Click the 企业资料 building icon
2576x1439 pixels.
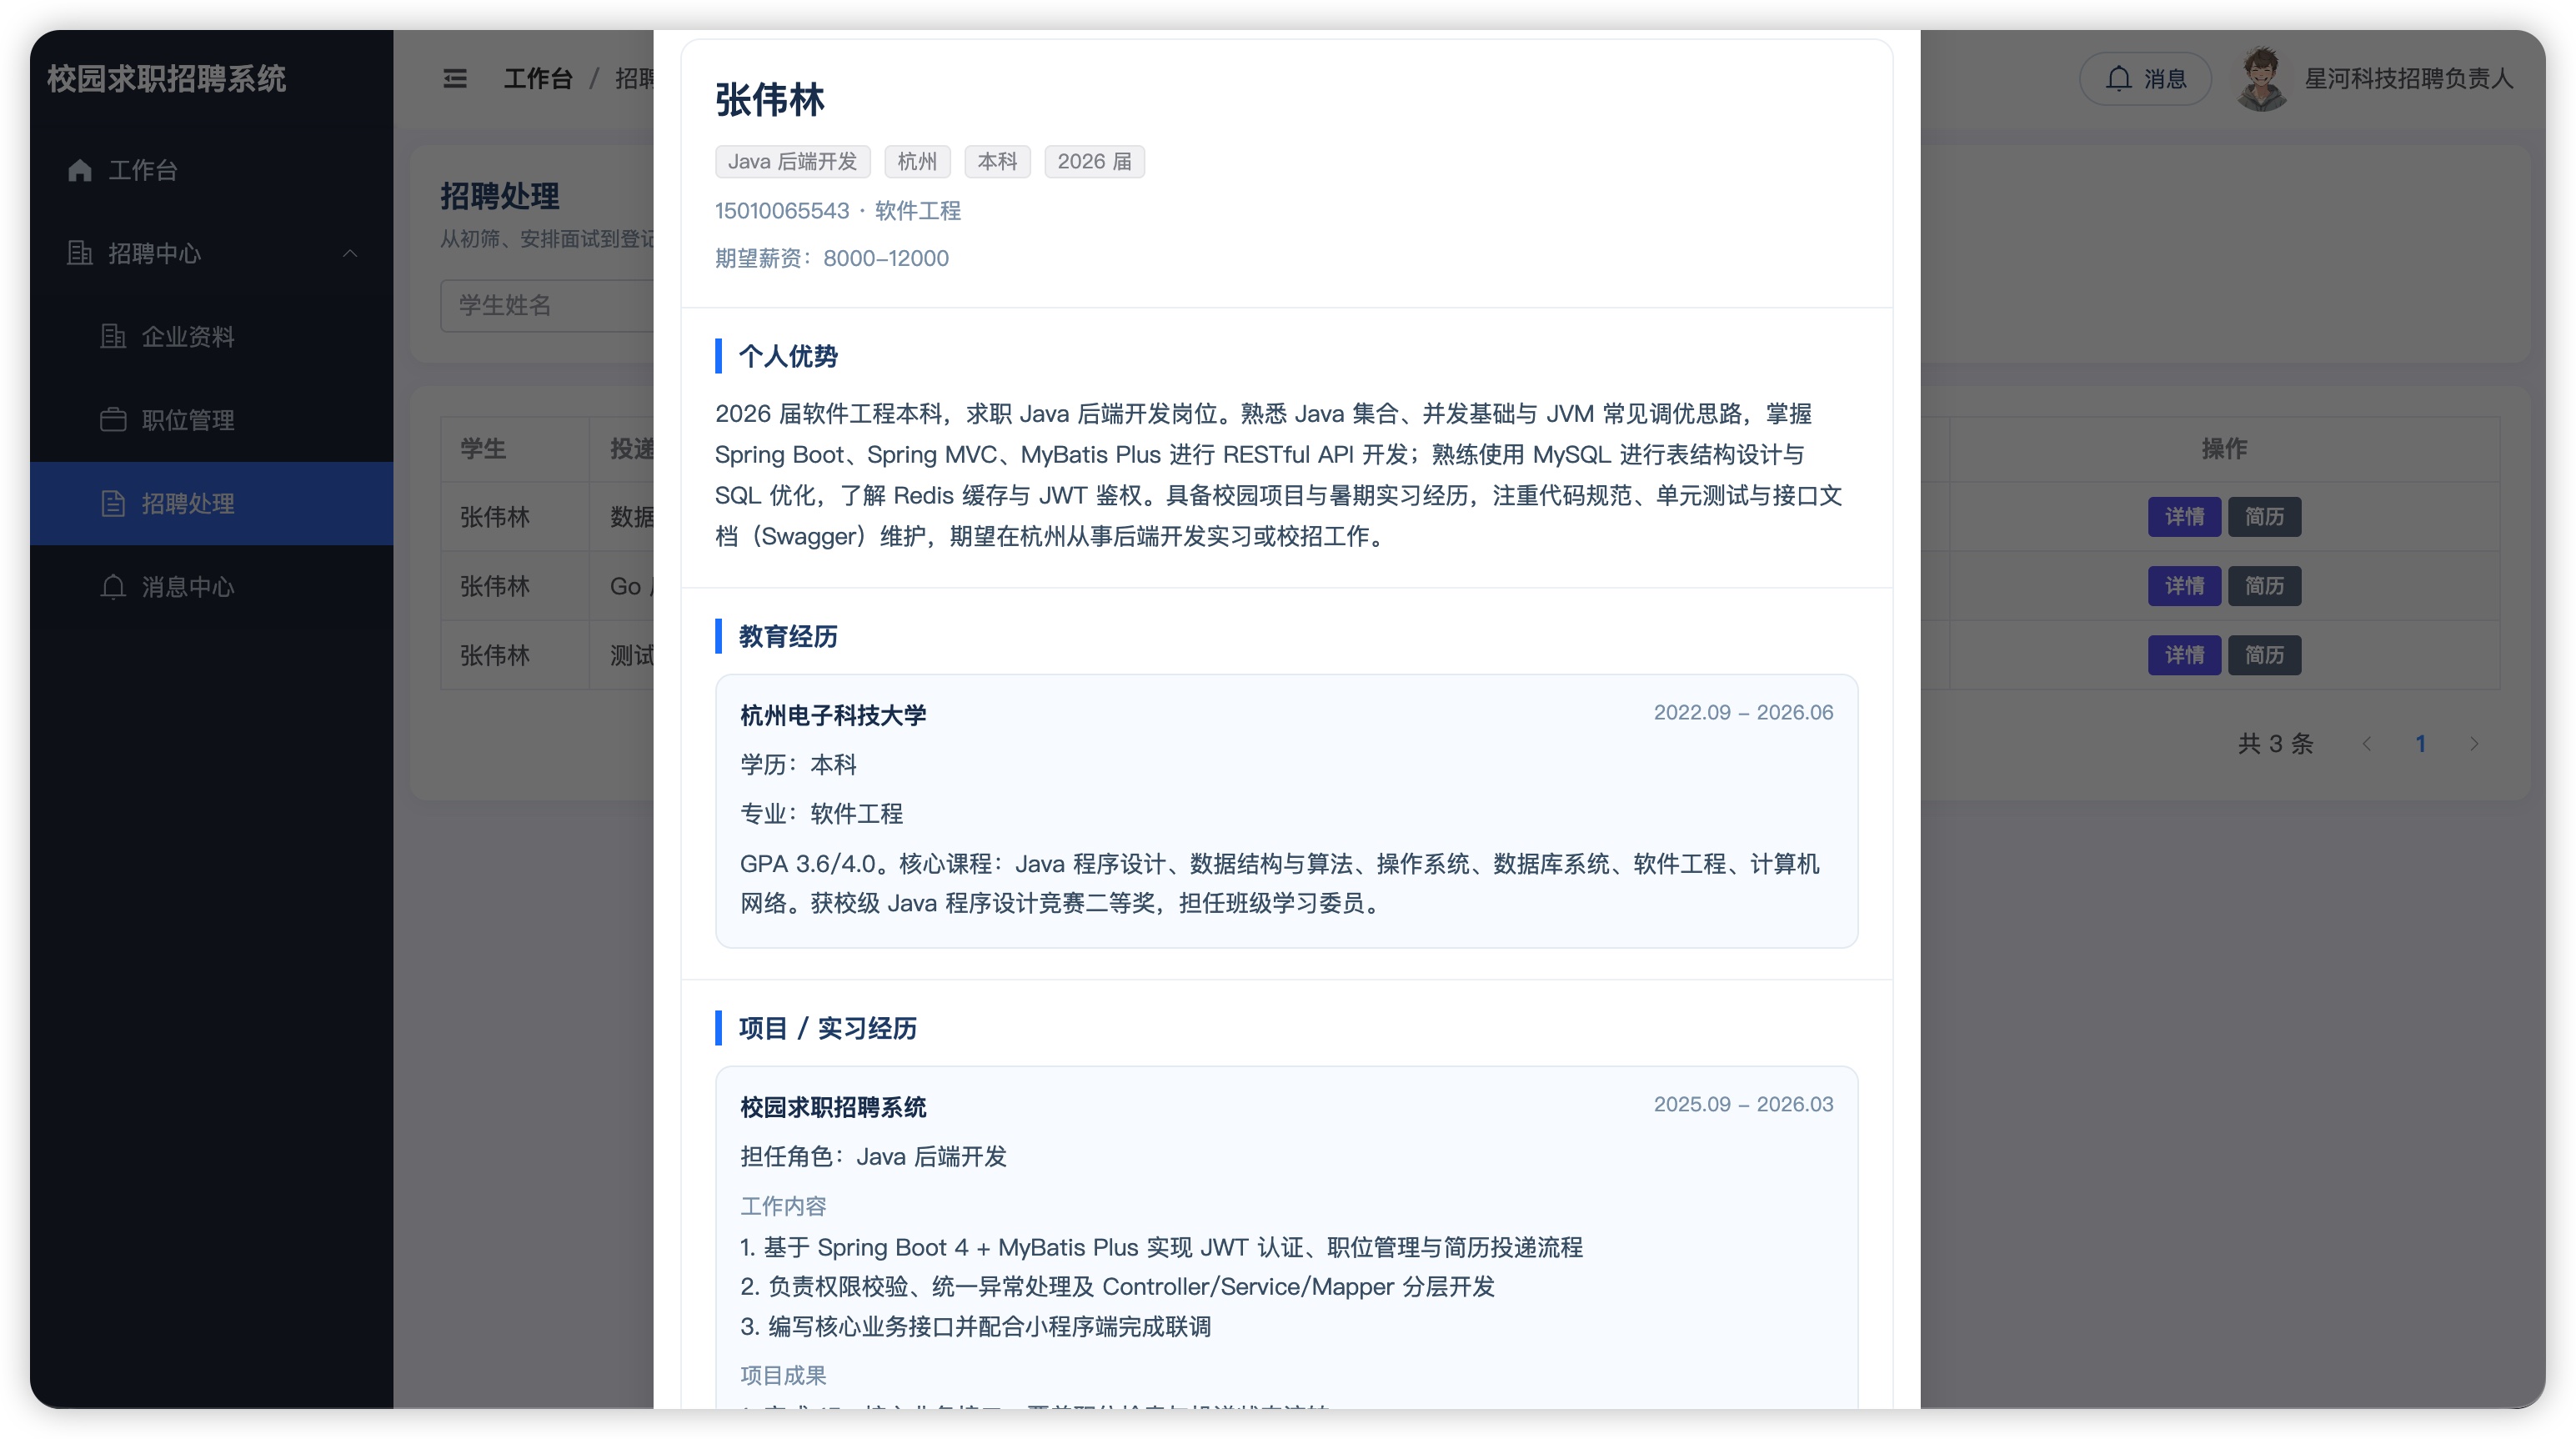click(x=113, y=337)
